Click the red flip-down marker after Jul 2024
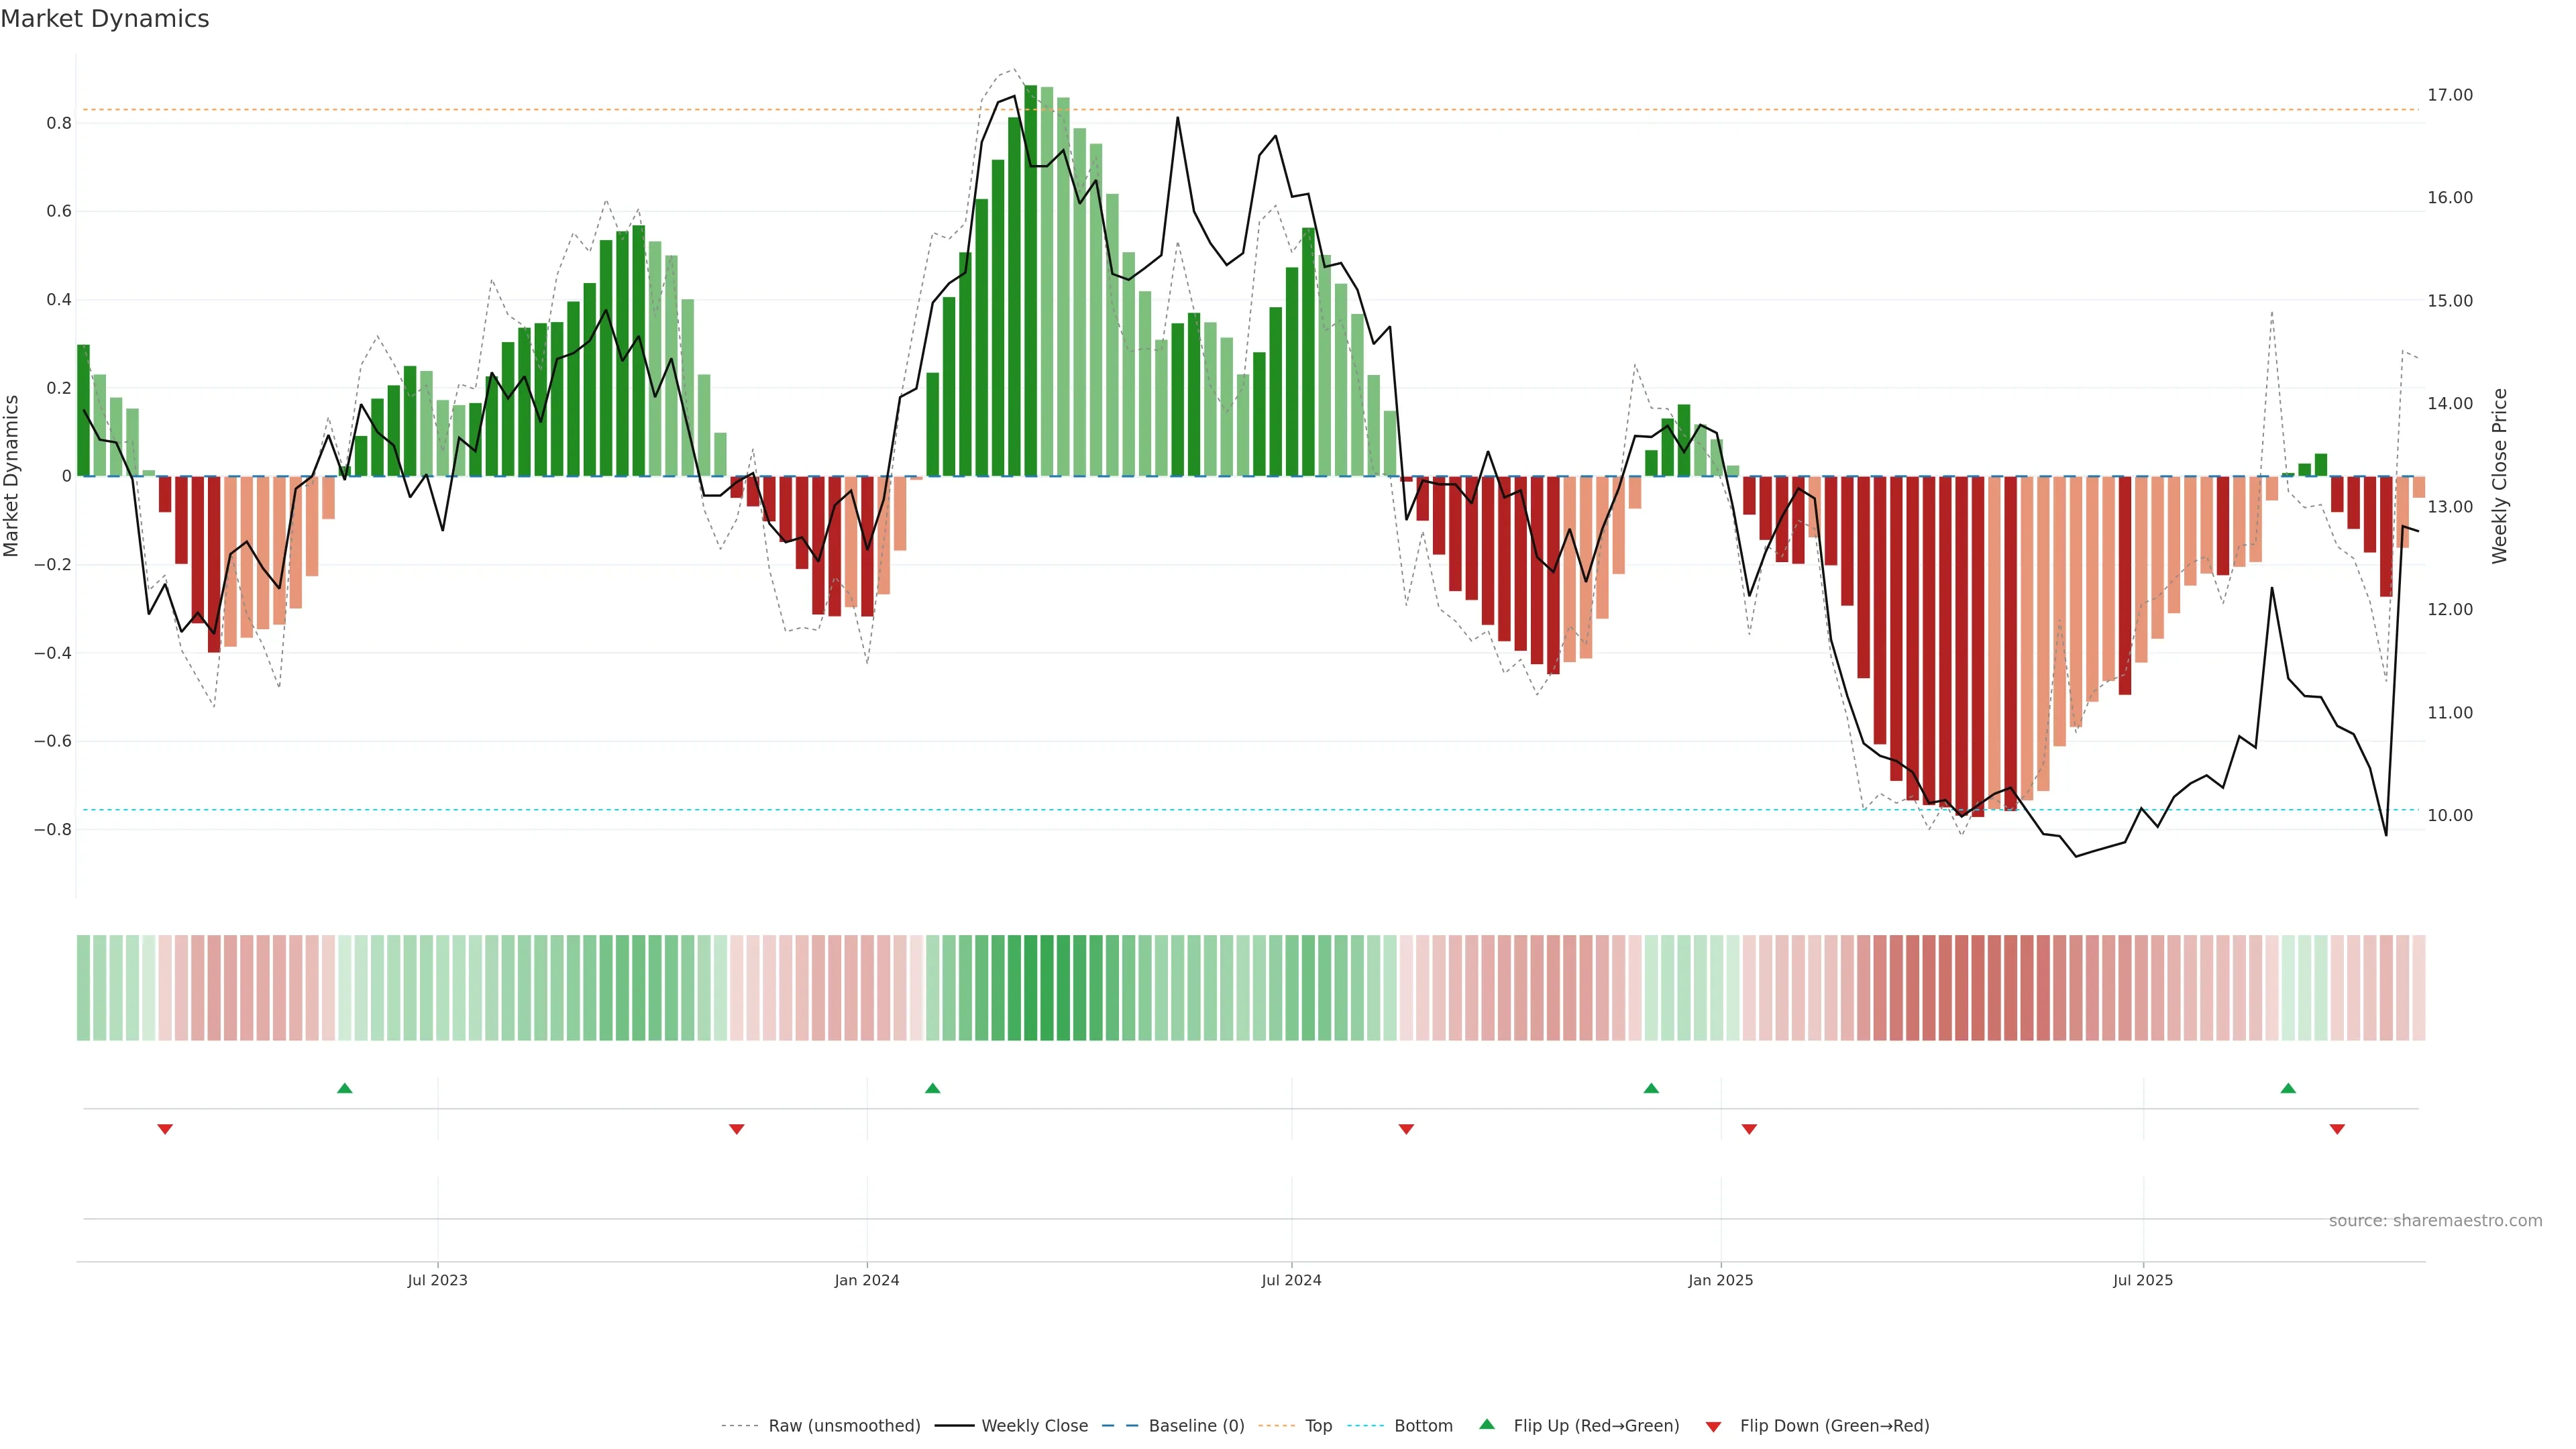Viewport: 2576px width, 1449px height. [x=1406, y=1129]
